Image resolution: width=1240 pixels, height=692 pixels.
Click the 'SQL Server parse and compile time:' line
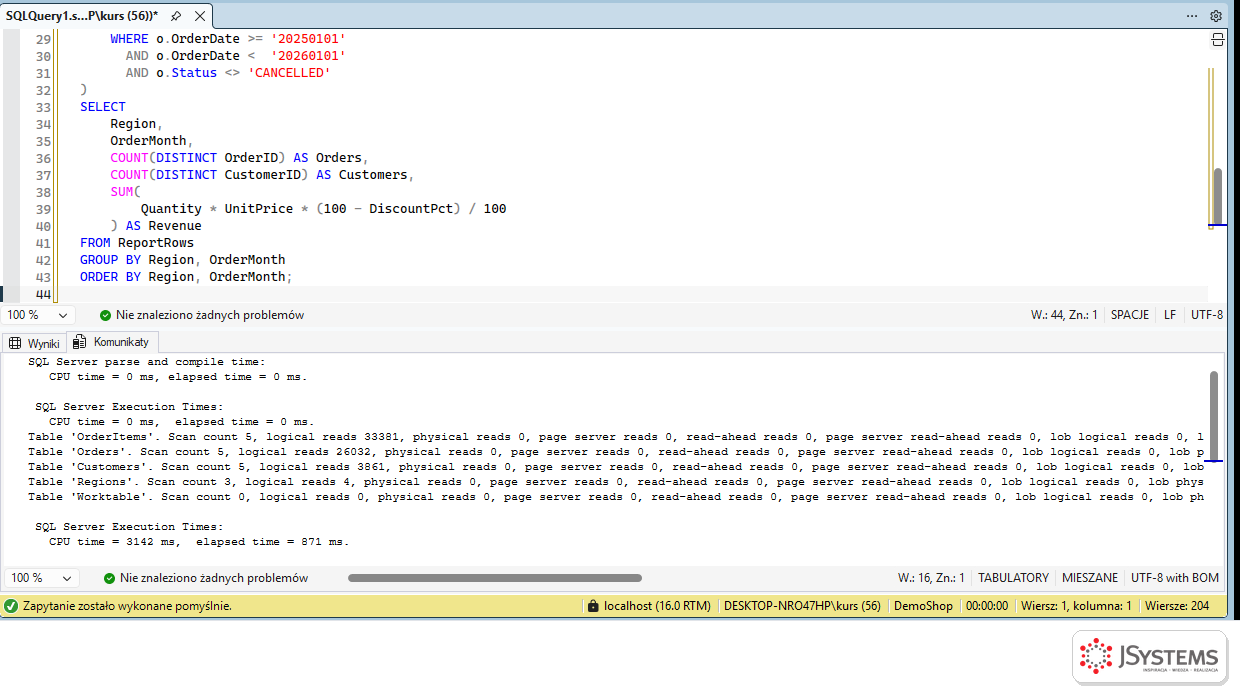point(146,362)
